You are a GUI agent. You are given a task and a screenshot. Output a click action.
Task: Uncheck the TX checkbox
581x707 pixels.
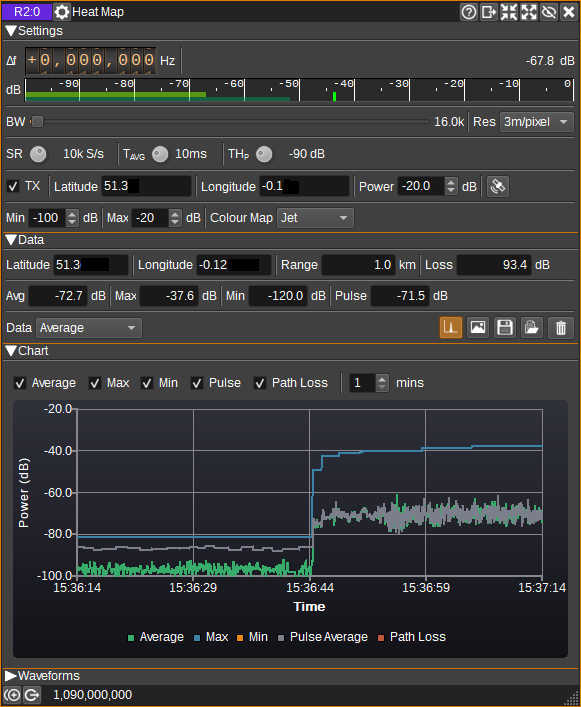[x=13, y=186]
